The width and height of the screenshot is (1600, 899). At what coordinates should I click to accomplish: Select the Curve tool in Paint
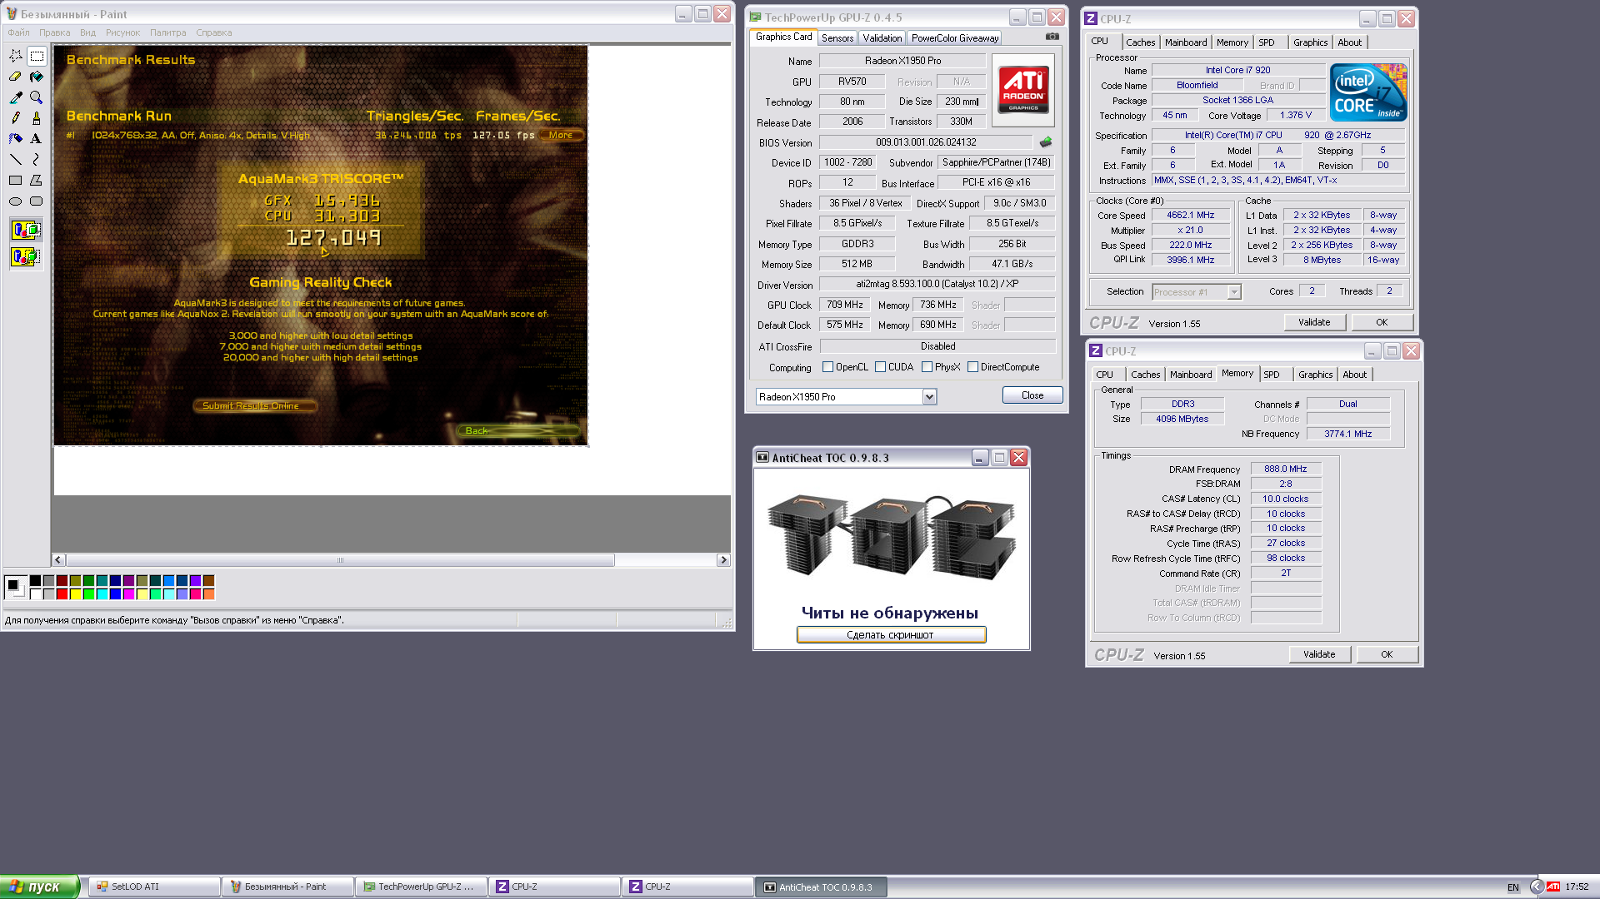tap(36, 159)
